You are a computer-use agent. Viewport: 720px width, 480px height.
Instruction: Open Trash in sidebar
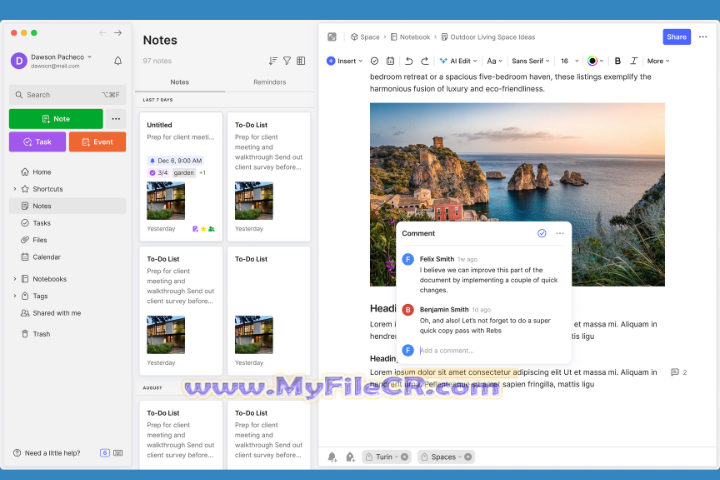67,334
